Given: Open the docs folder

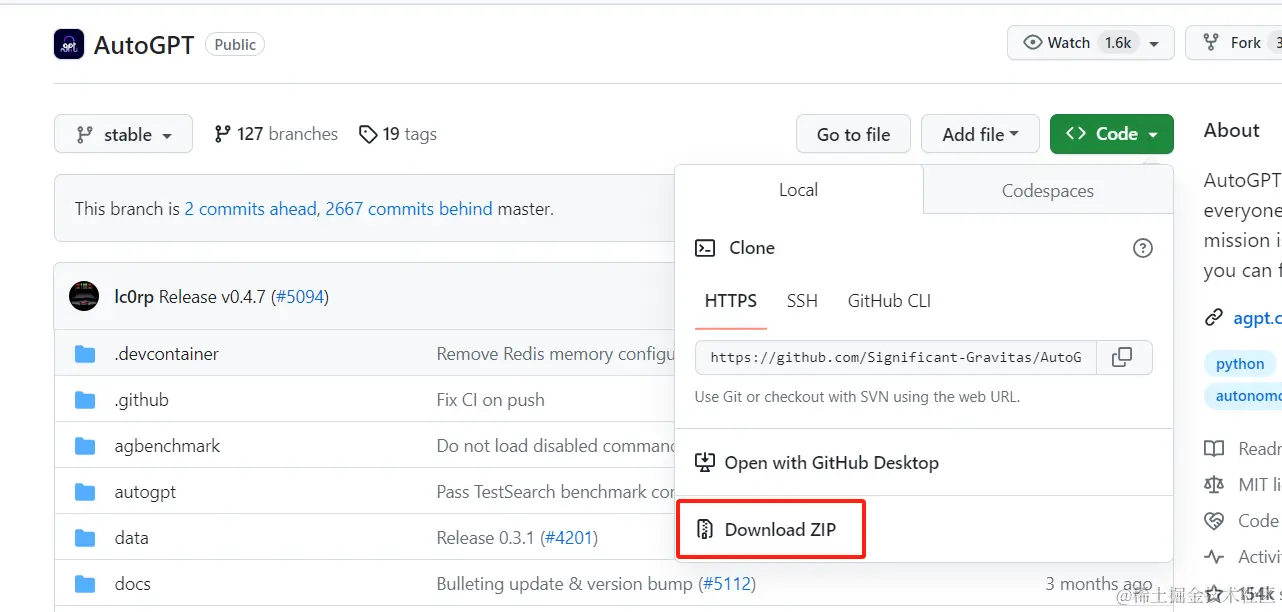Looking at the screenshot, I should click(x=132, y=584).
